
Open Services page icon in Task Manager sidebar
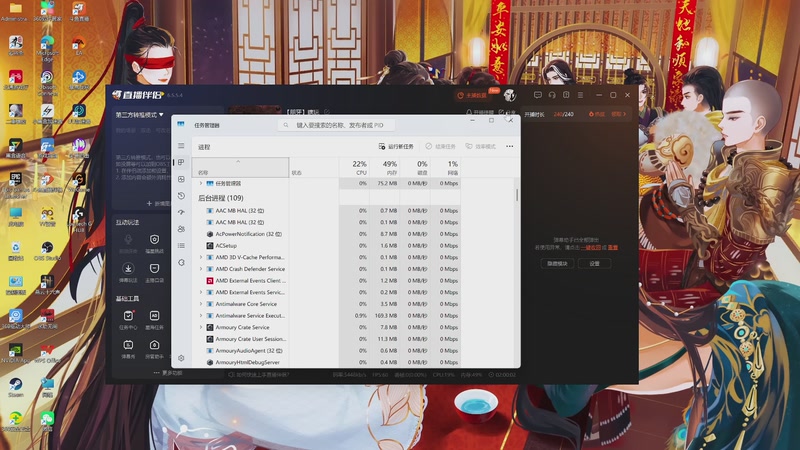point(181,262)
